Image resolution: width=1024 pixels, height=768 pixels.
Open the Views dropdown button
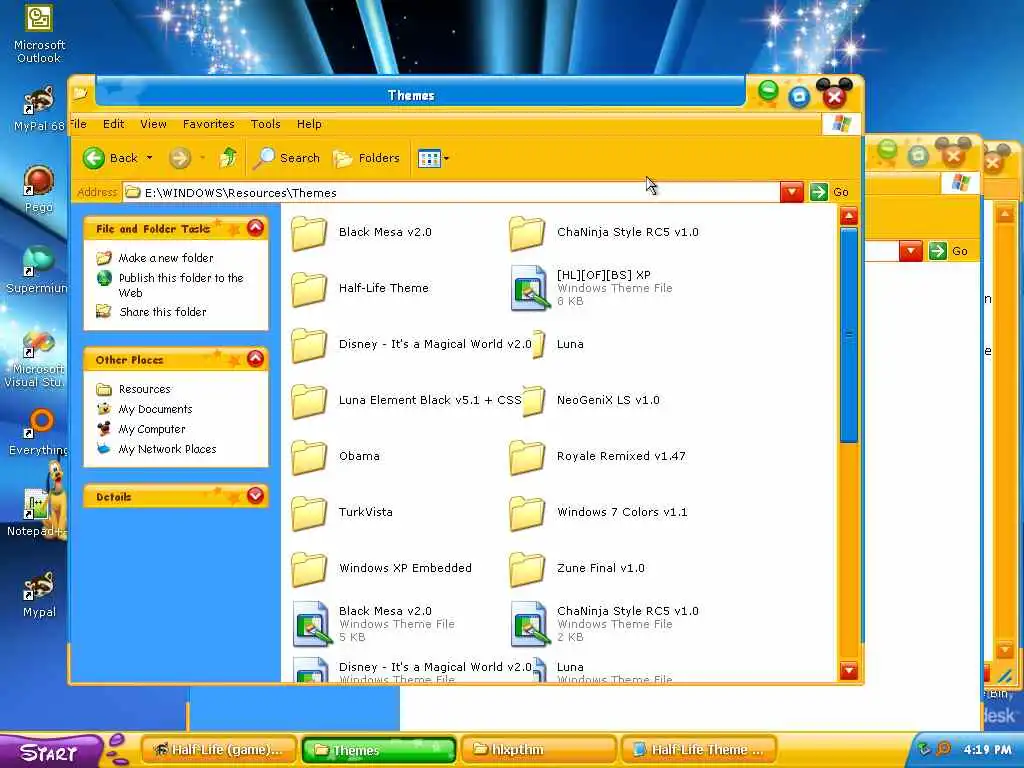tap(433, 158)
